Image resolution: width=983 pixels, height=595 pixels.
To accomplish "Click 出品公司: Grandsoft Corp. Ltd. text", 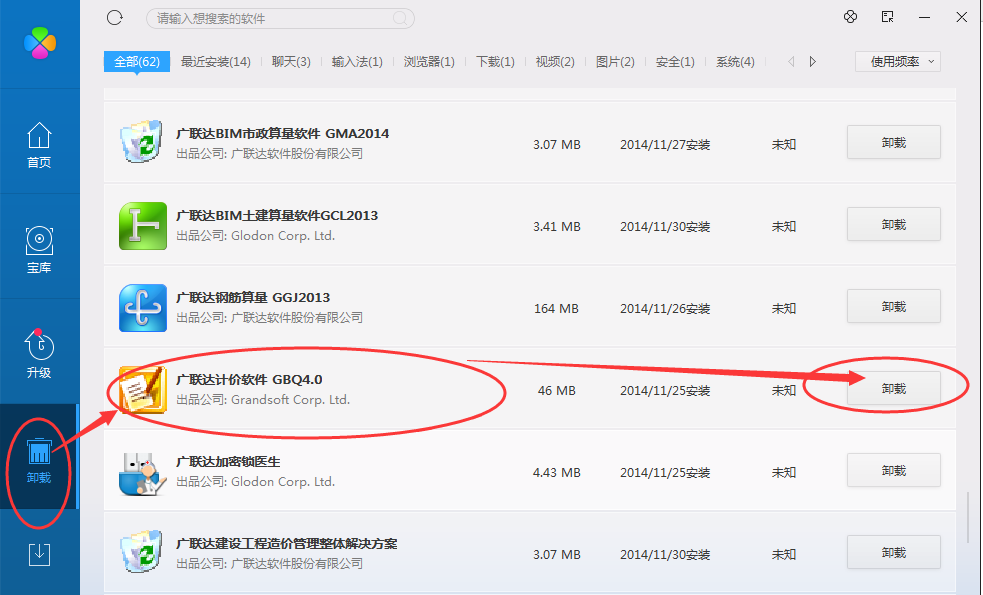I will [x=263, y=400].
